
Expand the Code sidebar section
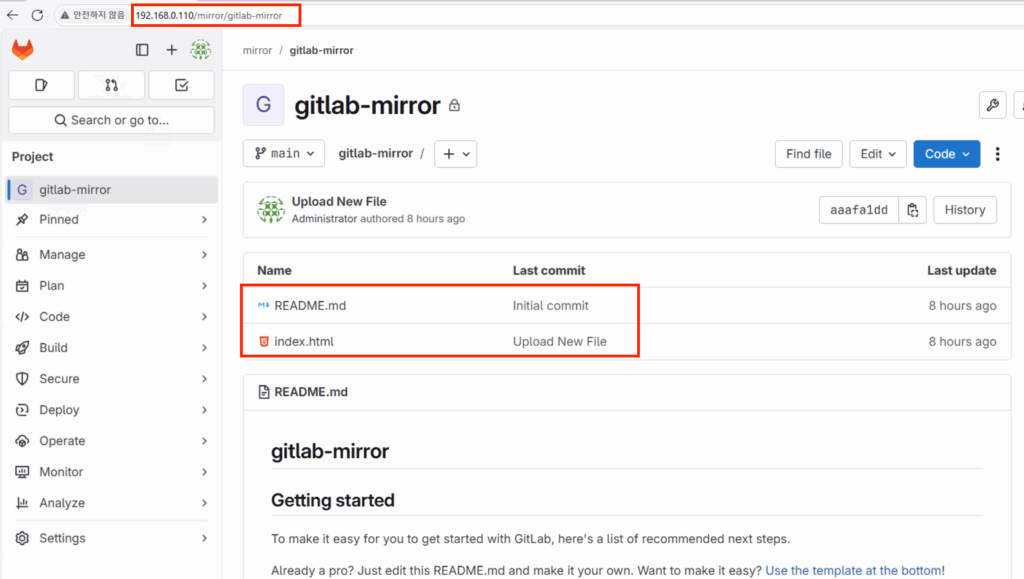pos(204,317)
